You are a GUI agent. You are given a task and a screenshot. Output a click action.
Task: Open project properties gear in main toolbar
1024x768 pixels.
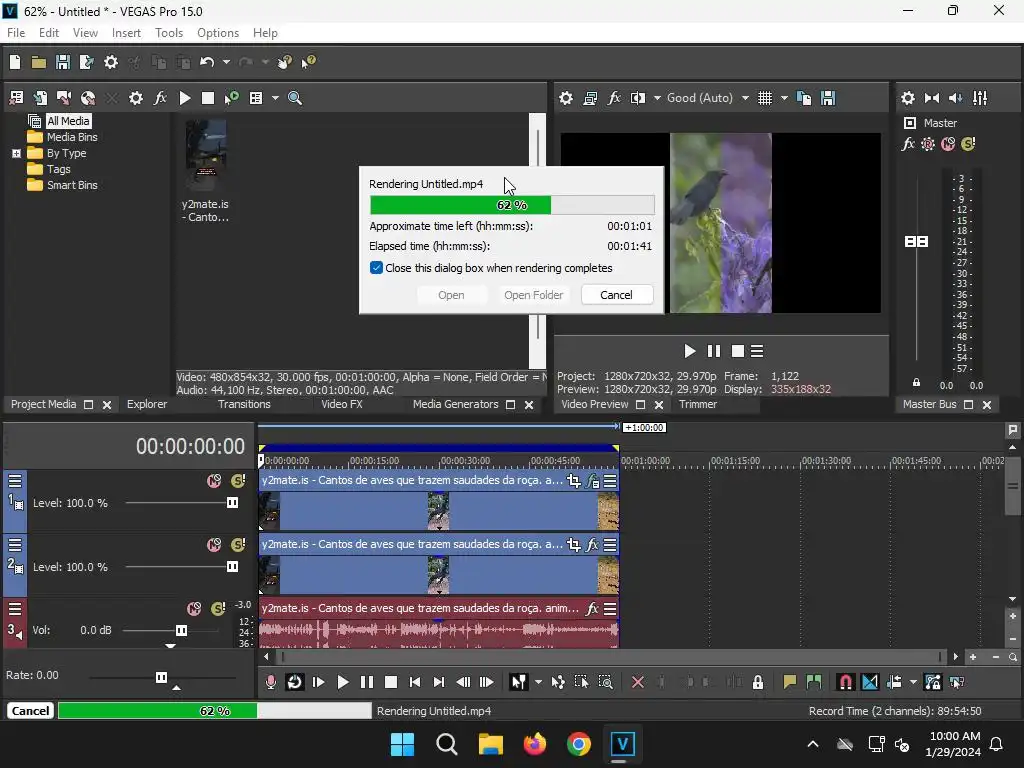tap(111, 62)
